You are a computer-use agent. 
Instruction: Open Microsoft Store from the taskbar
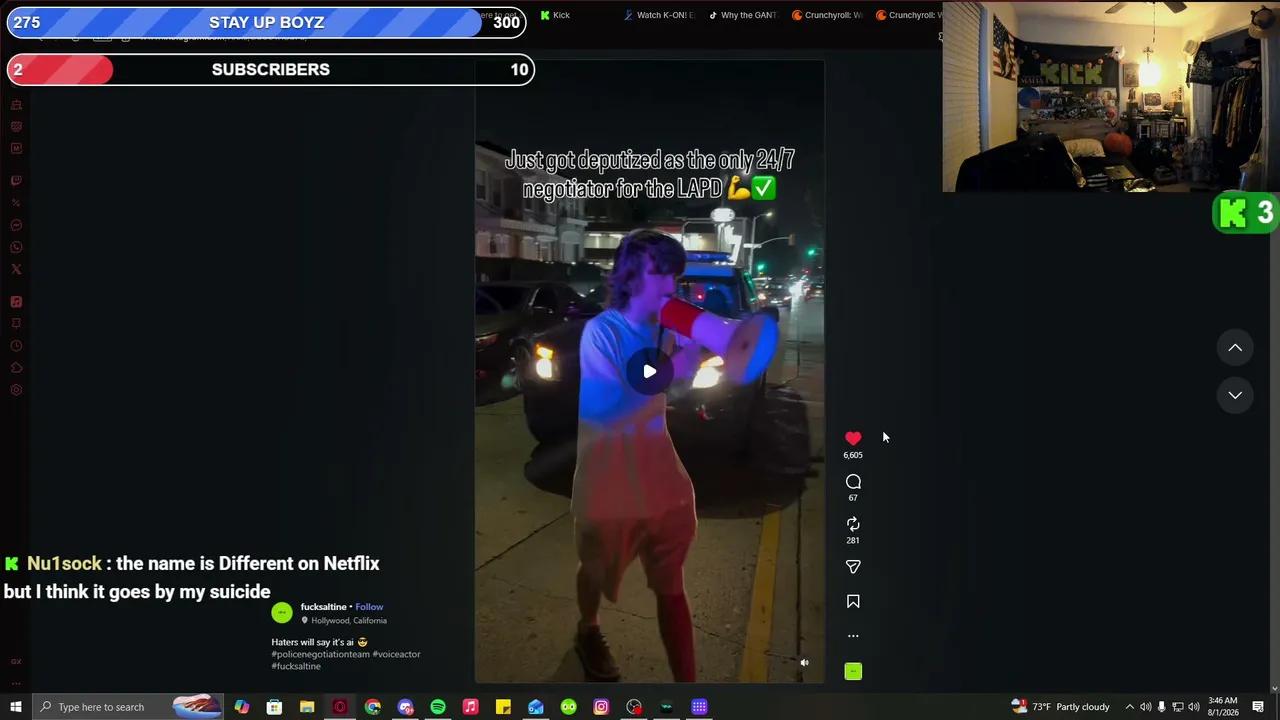tap(274, 707)
